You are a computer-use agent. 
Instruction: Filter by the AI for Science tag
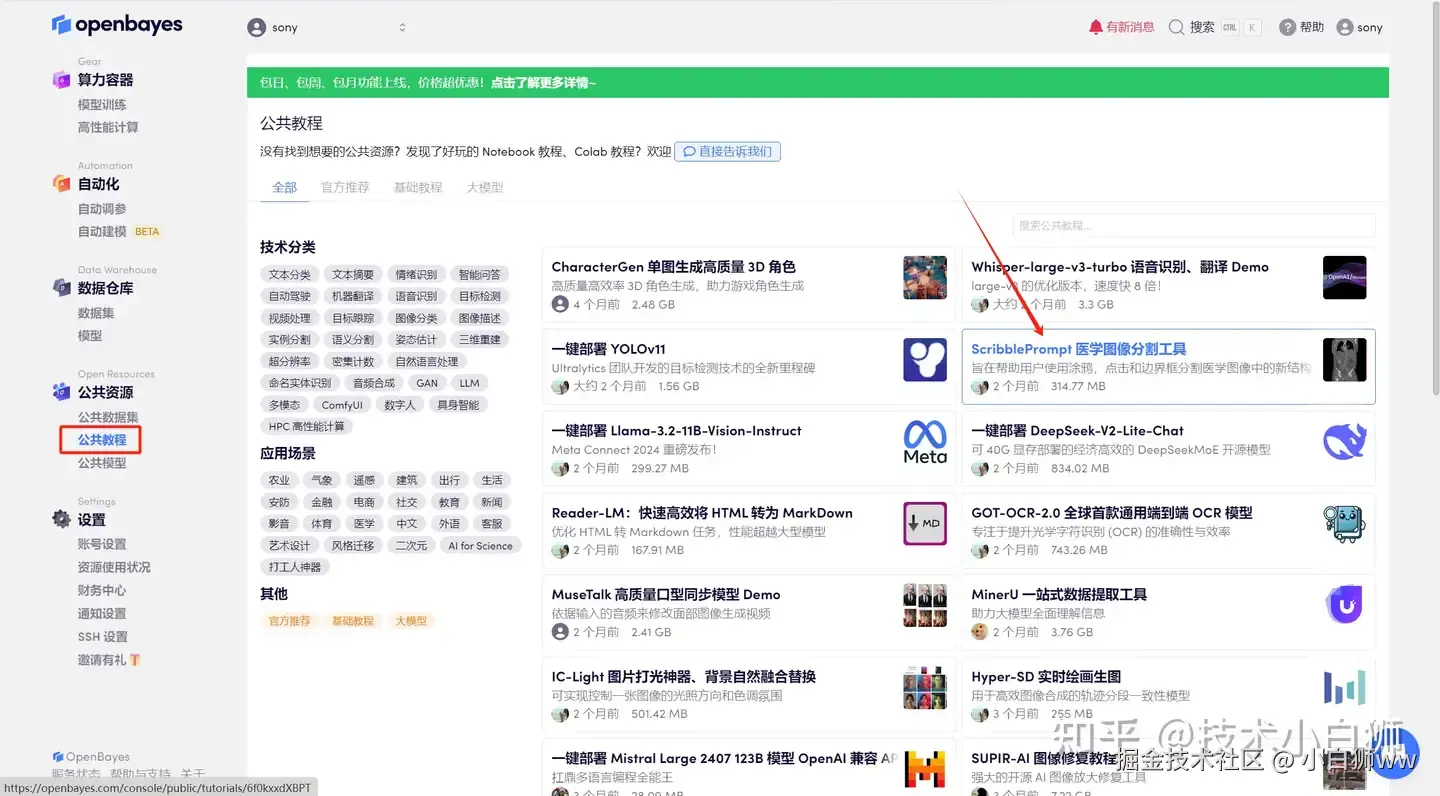click(480, 546)
